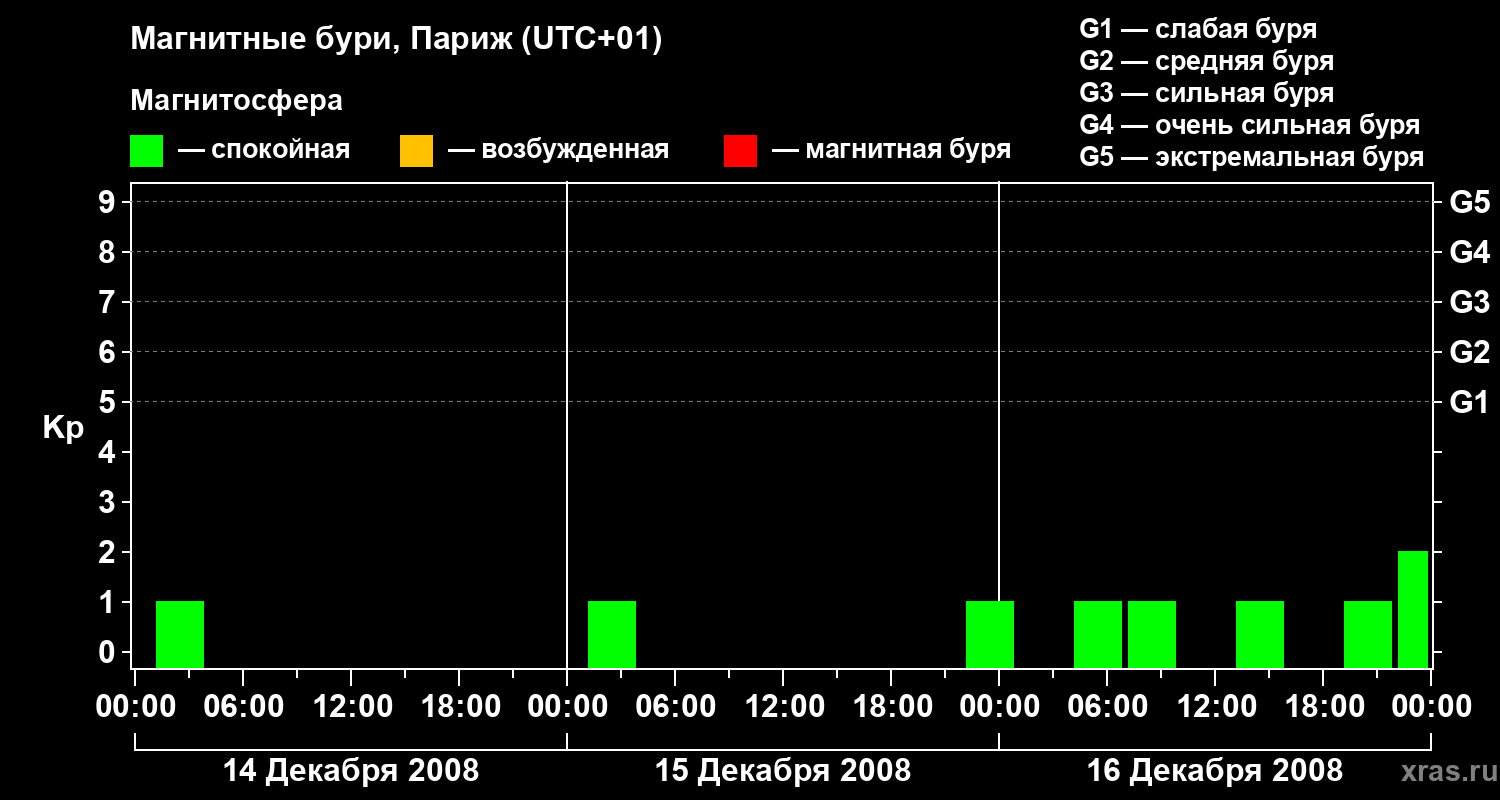The width and height of the screenshot is (1500, 800).
Task: Click the '— магнитная буря' legend label
Action: [x=891, y=151]
